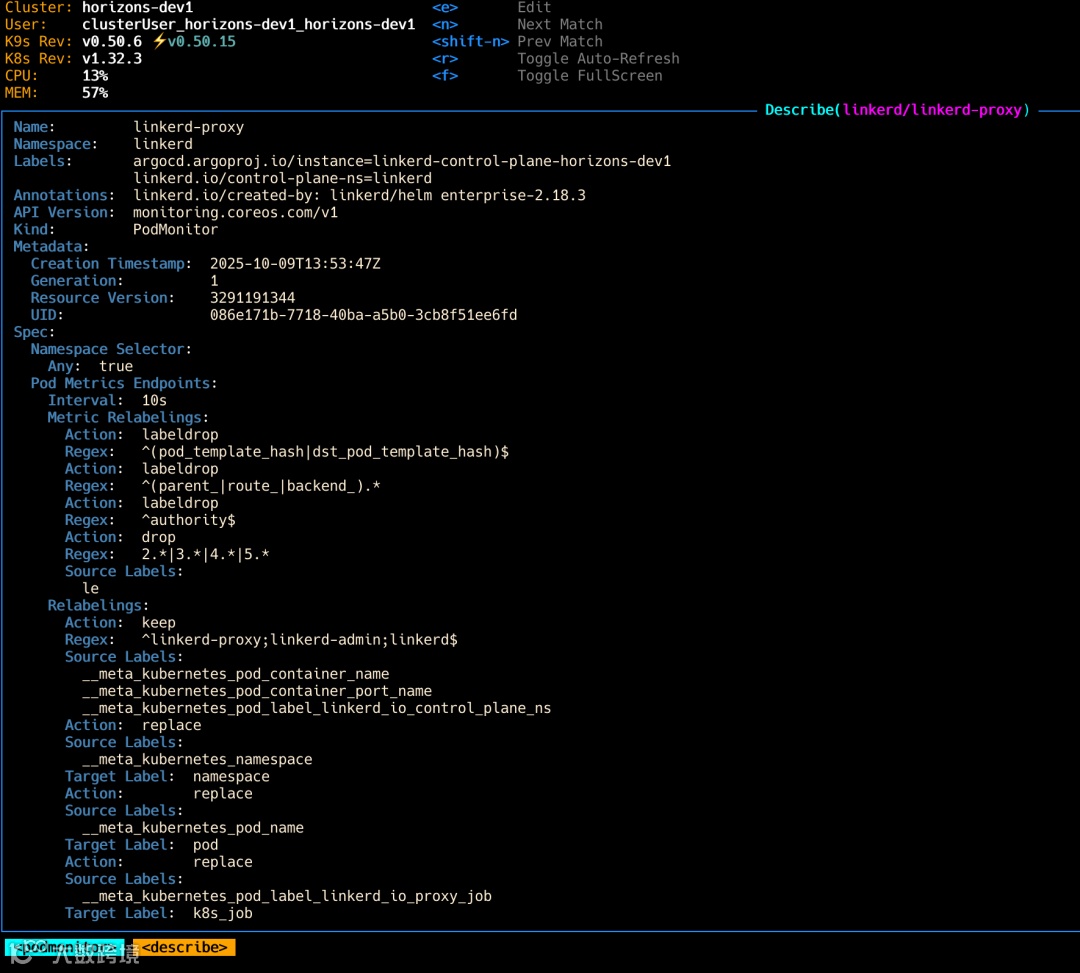Select the <describe> breadcrumb

(x=184, y=948)
